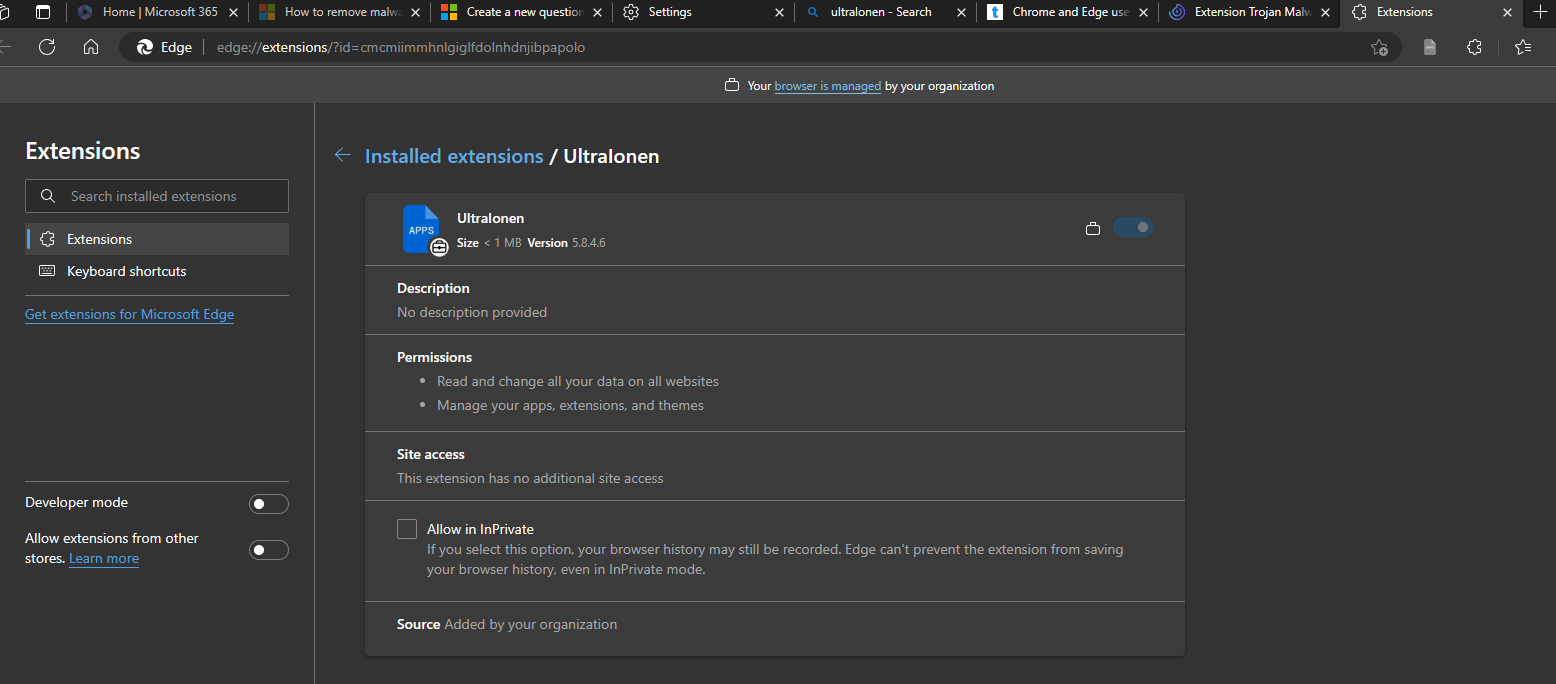Open Keyboard shortcuts in the sidebar
This screenshot has height=684, width=1556.
157,271
